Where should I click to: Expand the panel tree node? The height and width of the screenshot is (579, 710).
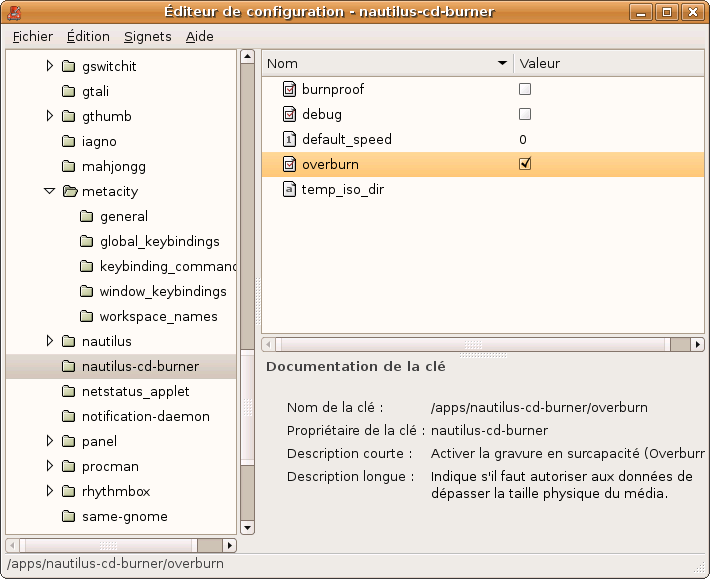[50, 441]
